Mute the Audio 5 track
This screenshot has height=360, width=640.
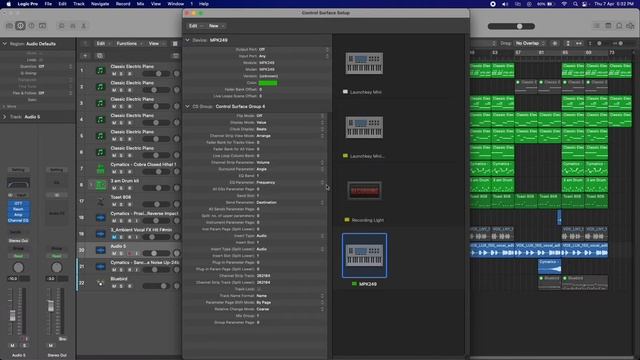pos(114,253)
